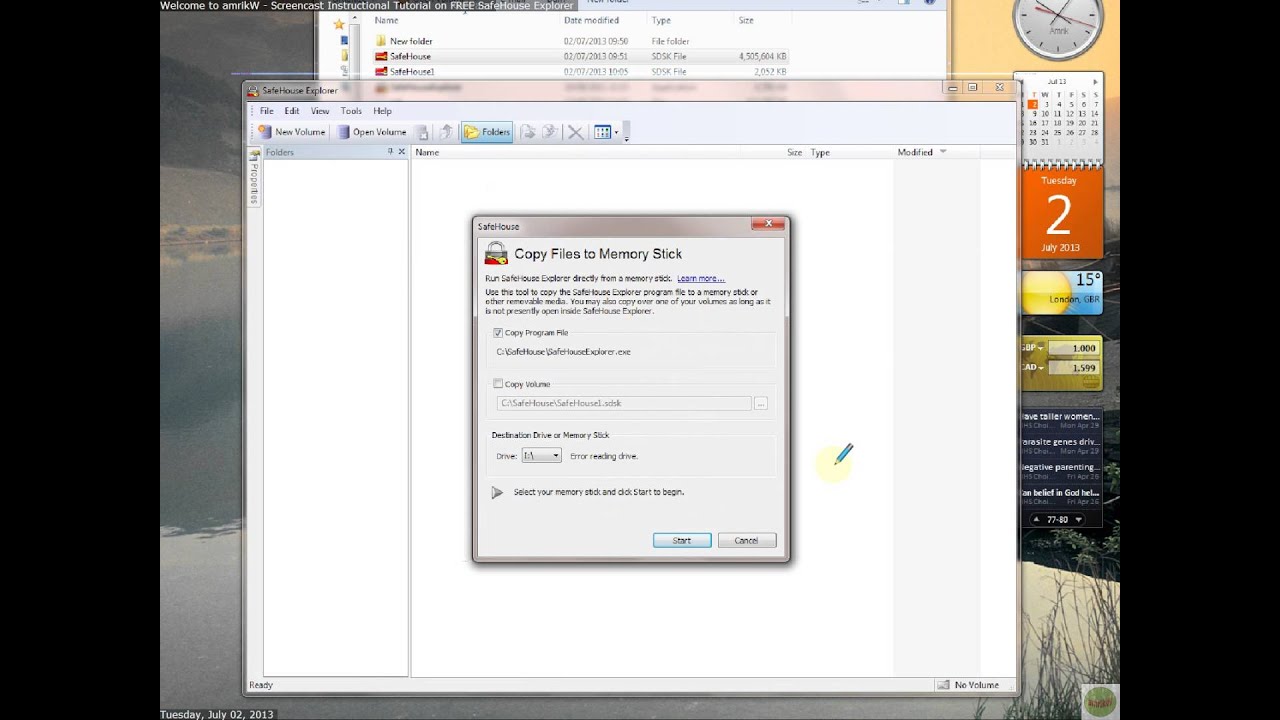
Task: Click the Type column header in file window
Action: 661,20
